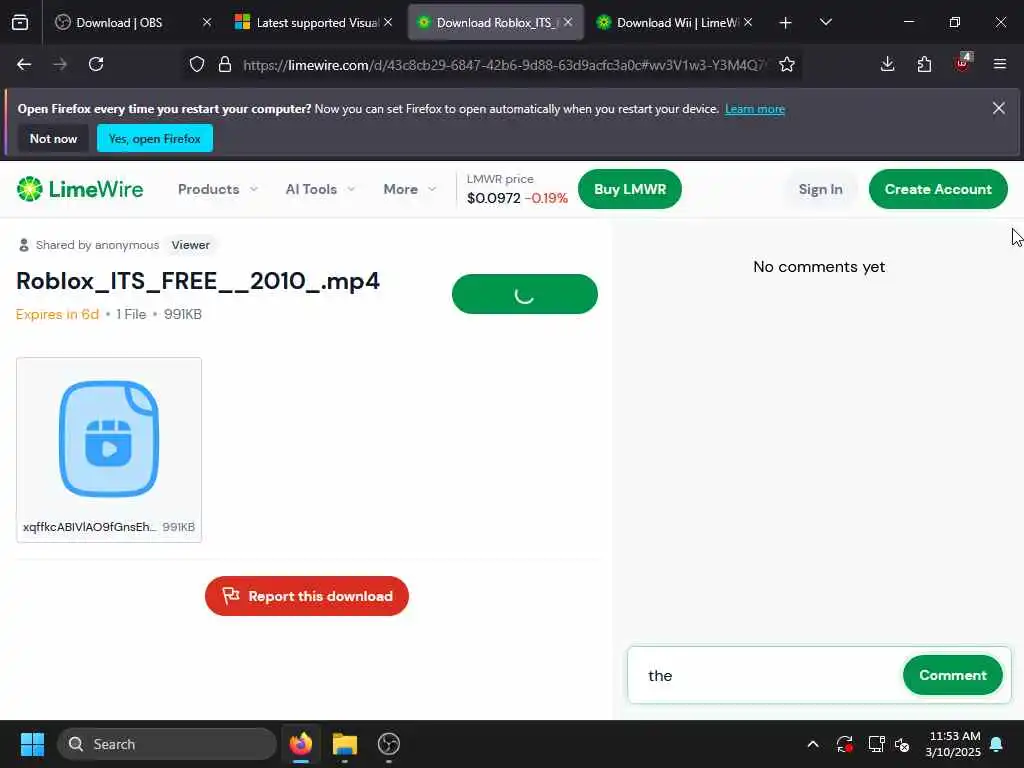This screenshot has width=1024, height=768.
Task: Open notifications bell icon
Action: (x=997, y=744)
